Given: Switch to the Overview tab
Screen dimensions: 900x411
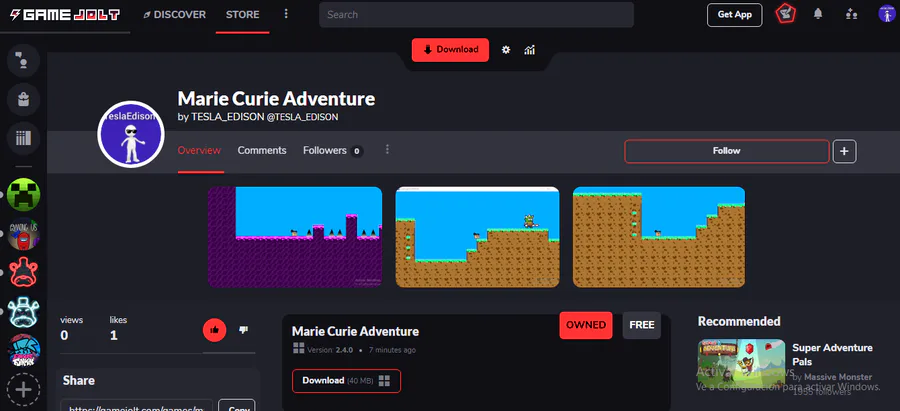Looking at the screenshot, I should 199,150.
